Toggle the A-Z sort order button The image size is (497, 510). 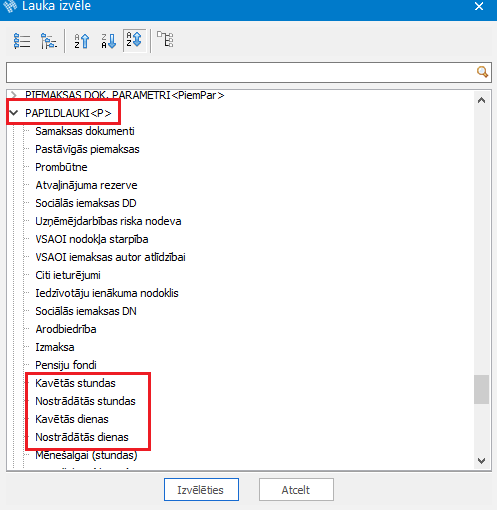click(134, 41)
